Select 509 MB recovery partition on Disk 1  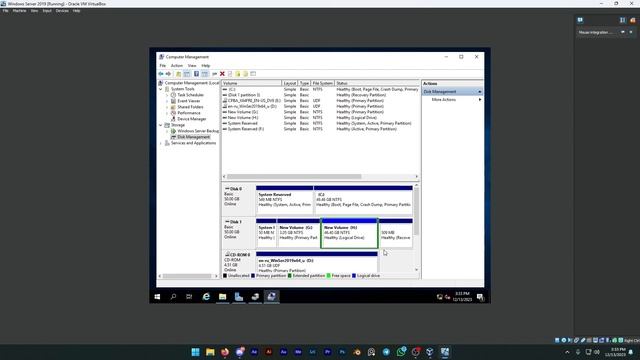pos(396,233)
